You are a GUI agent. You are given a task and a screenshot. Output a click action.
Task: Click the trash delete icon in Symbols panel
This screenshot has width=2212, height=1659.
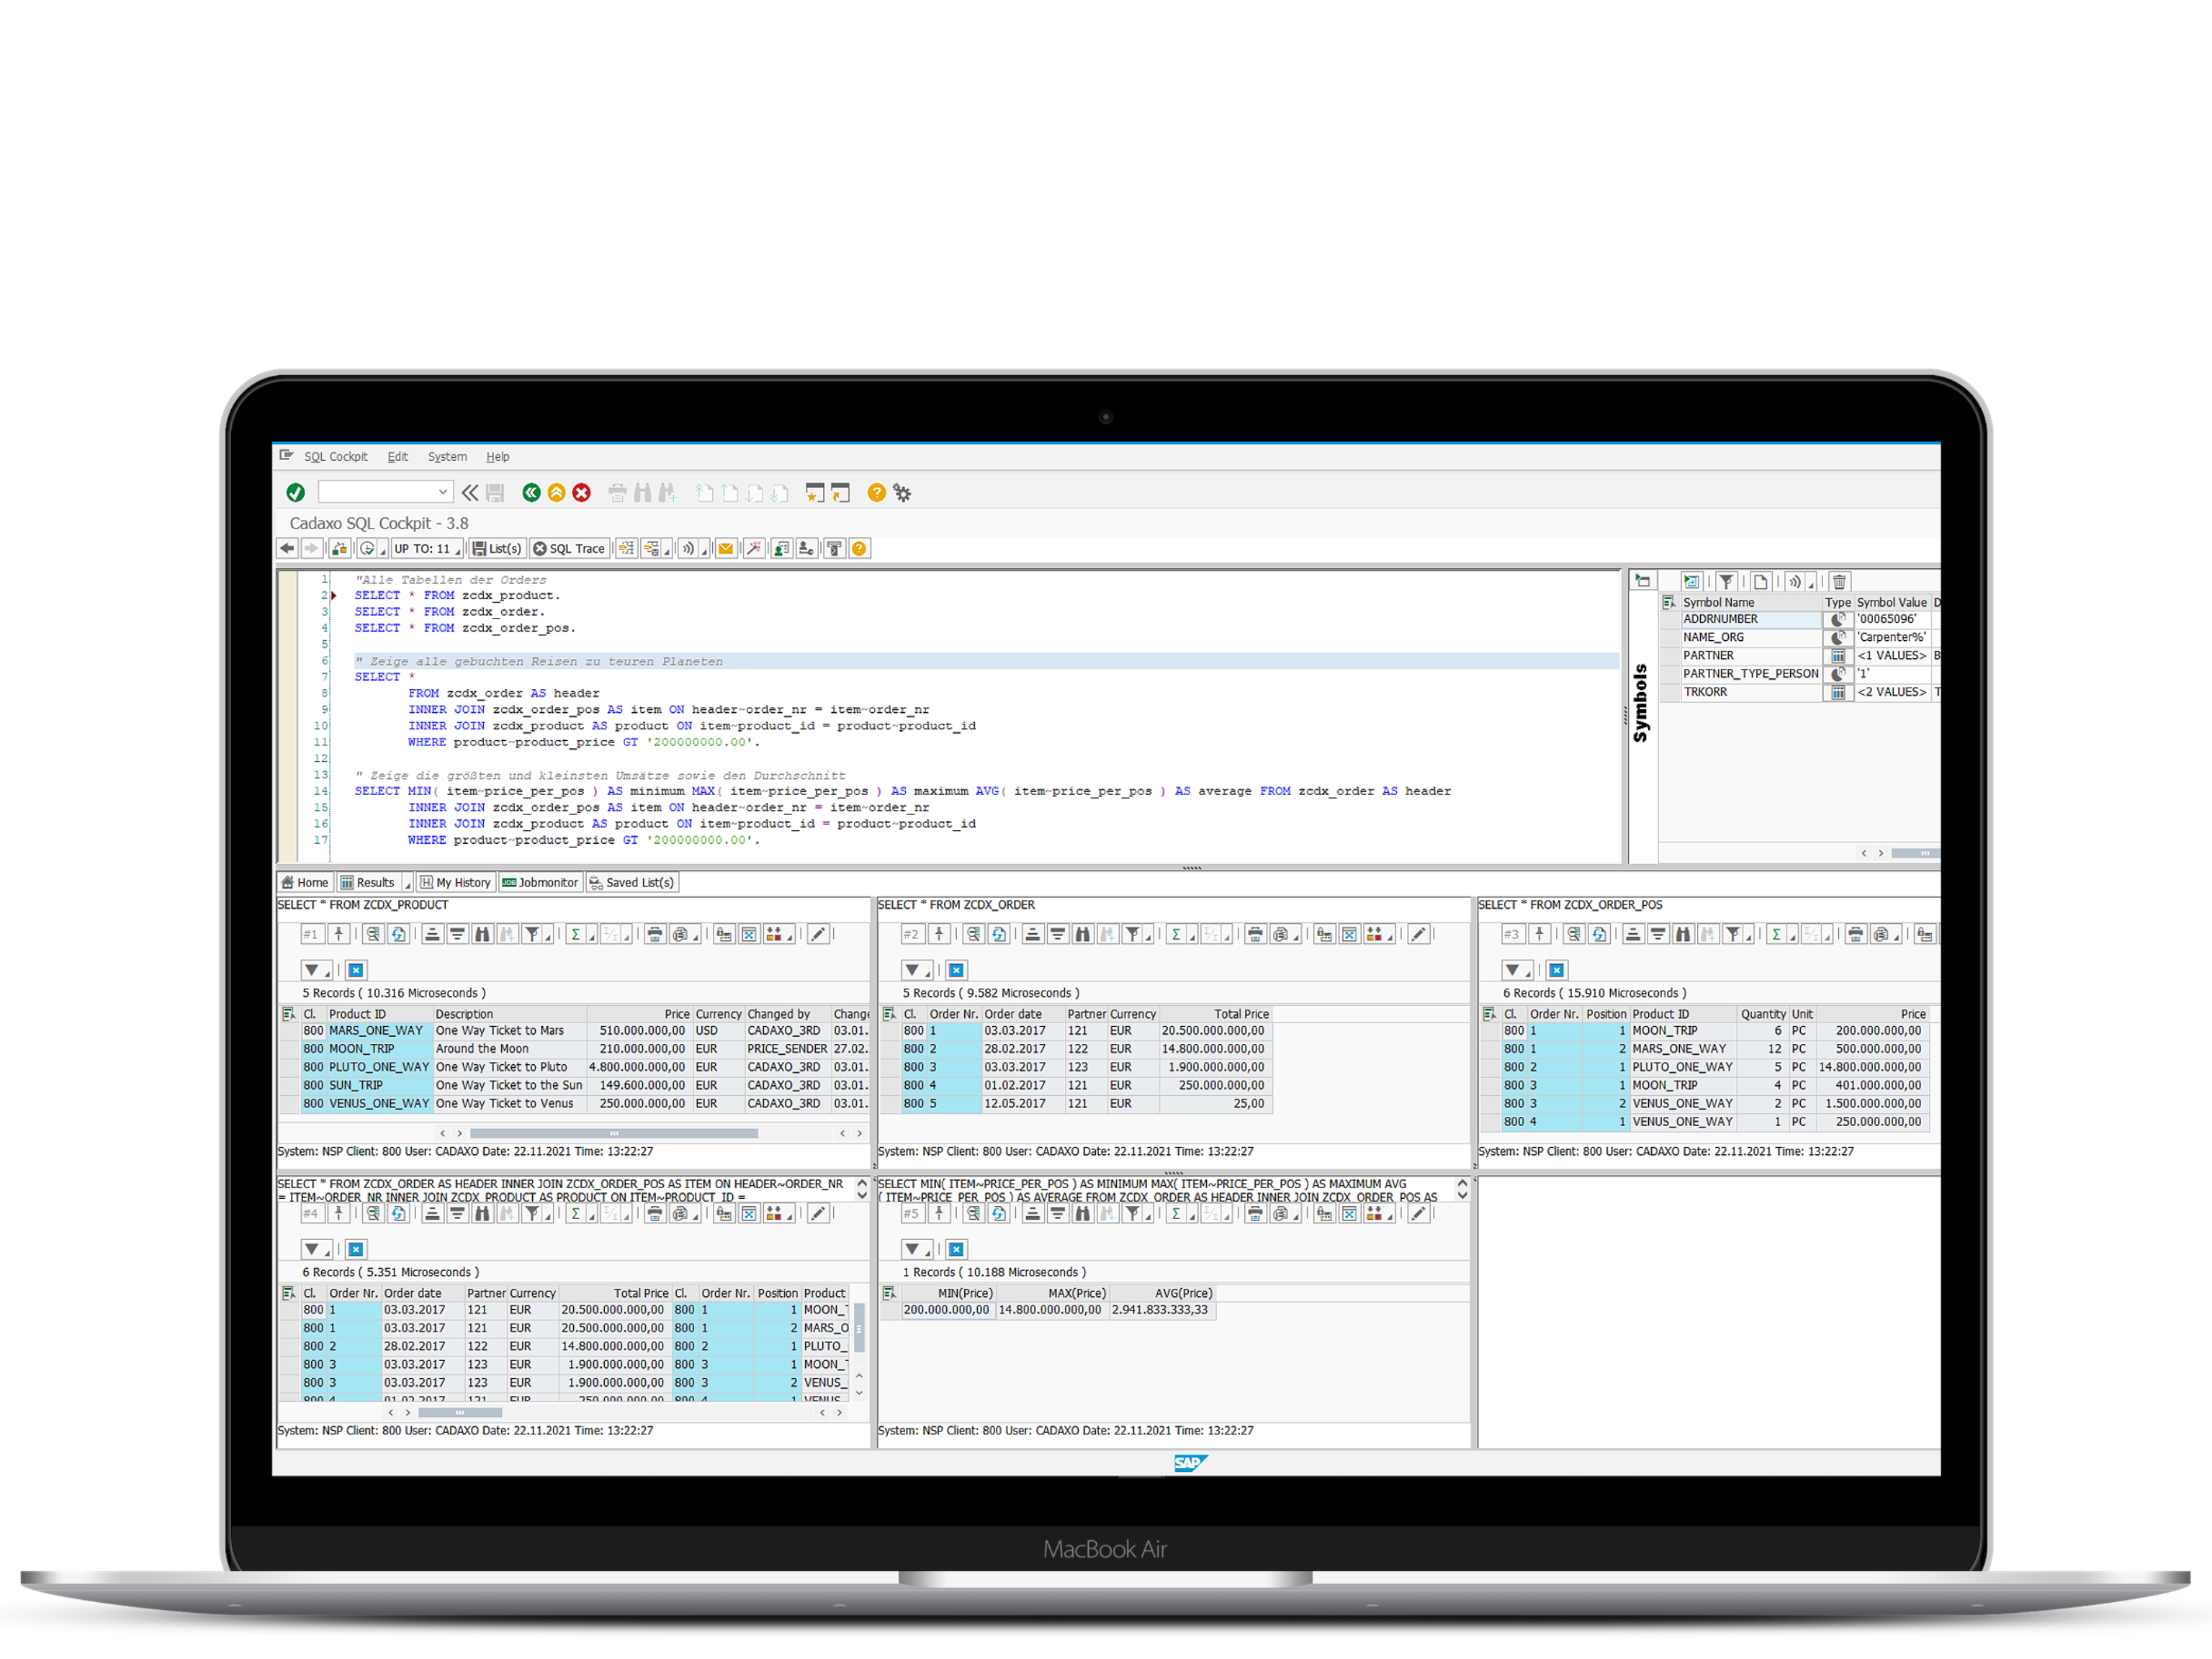point(1839,581)
